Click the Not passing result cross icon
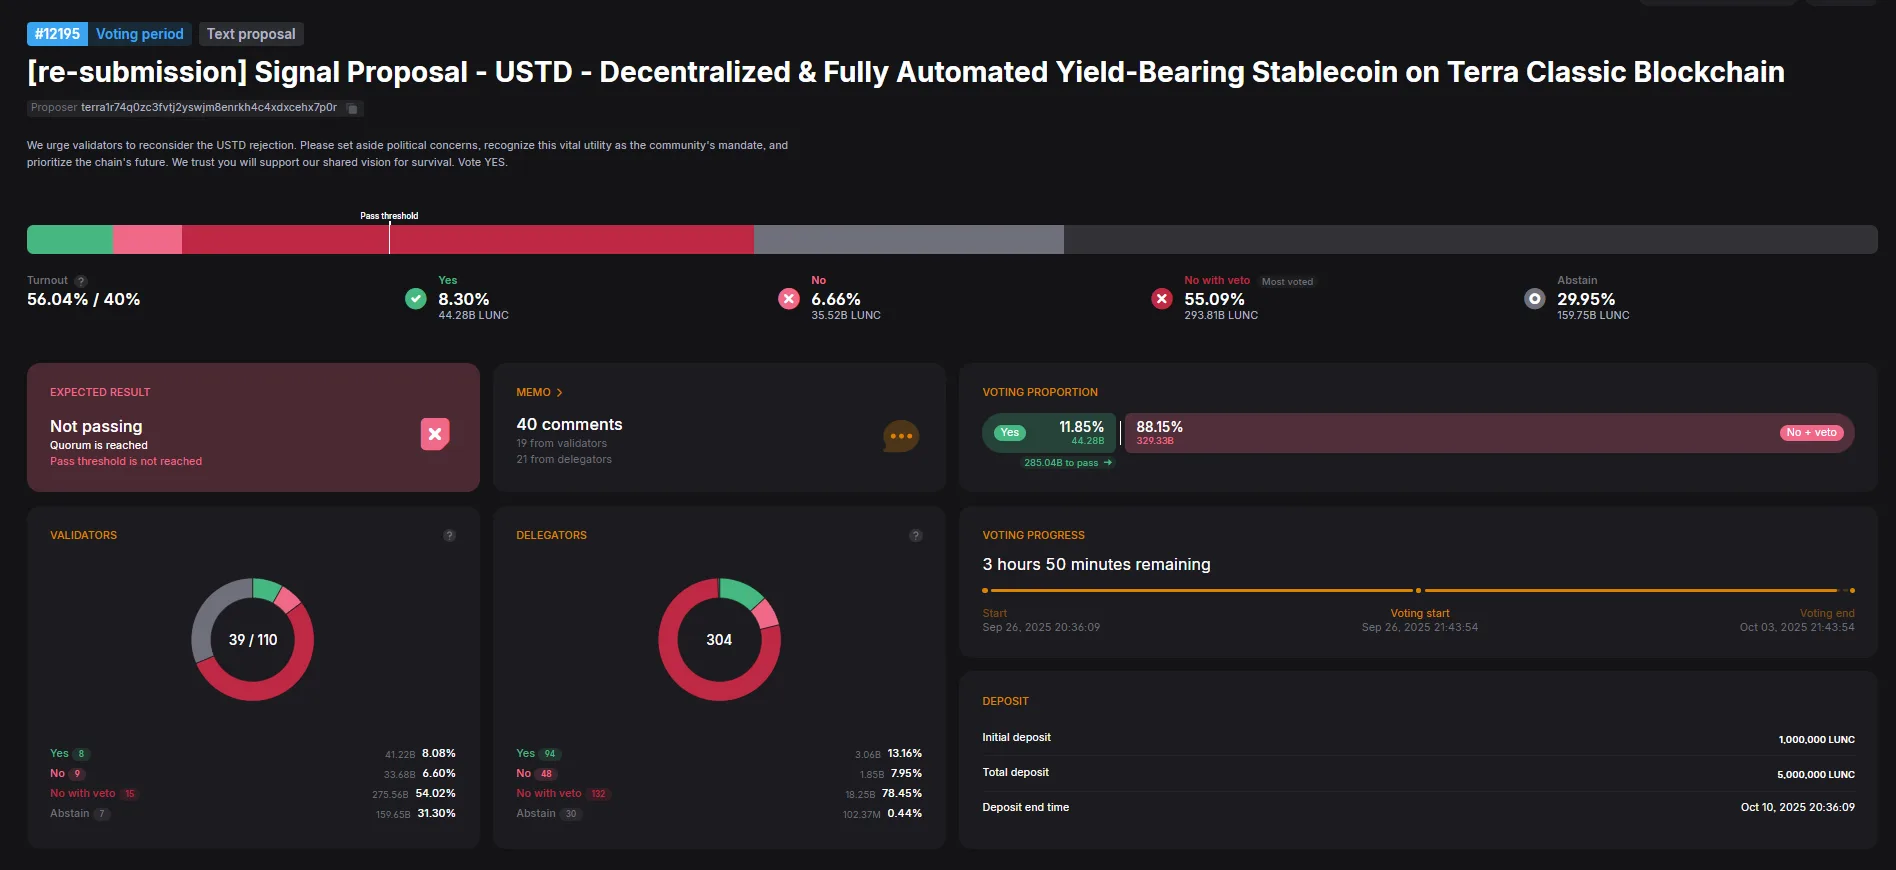This screenshot has height=870, width=1896. pos(435,434)
